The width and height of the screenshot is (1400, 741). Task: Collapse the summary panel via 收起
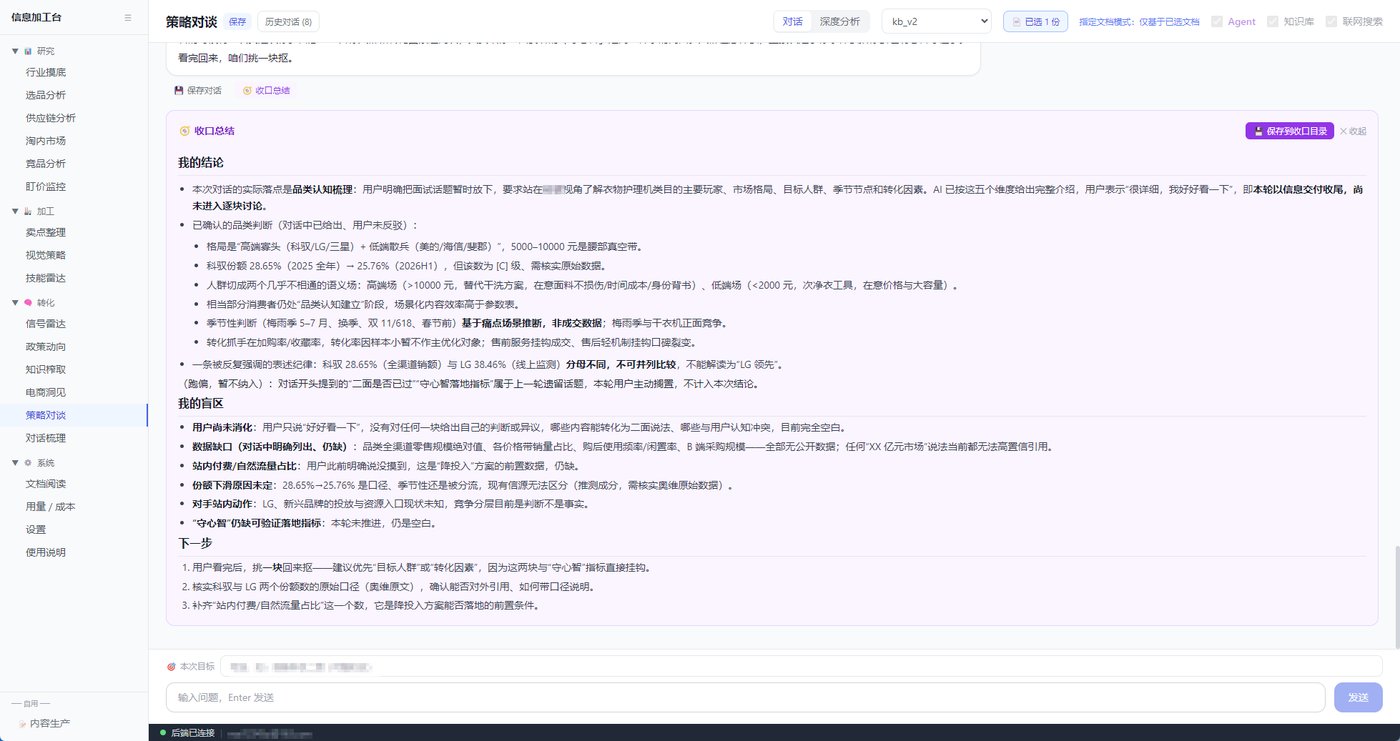pos(1353,131)
